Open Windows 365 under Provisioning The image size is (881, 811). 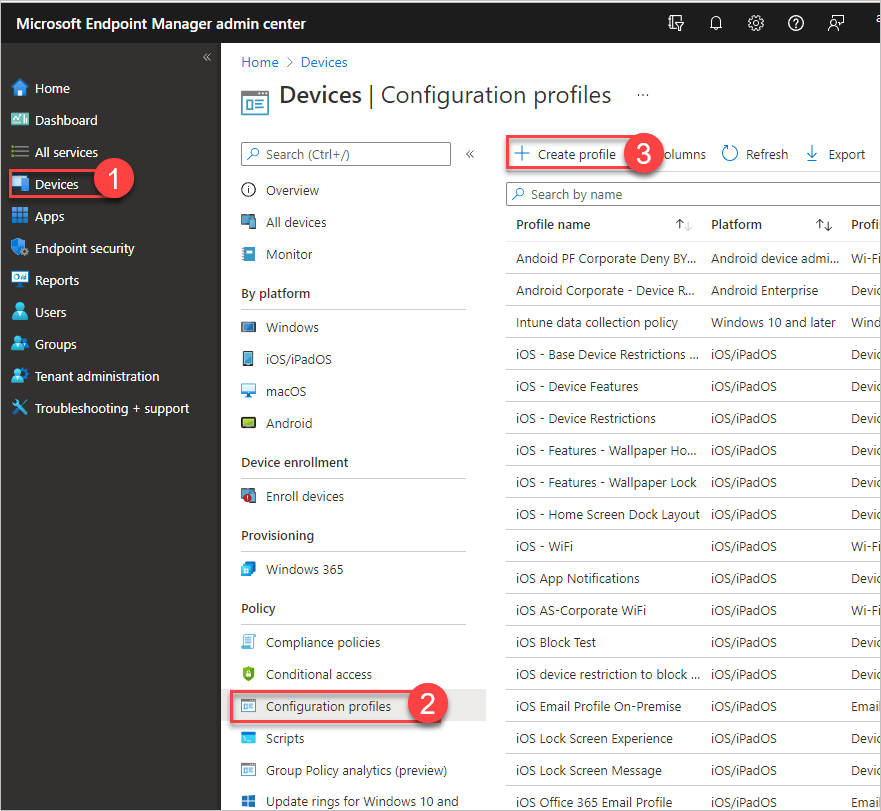(x=292, y=569)
